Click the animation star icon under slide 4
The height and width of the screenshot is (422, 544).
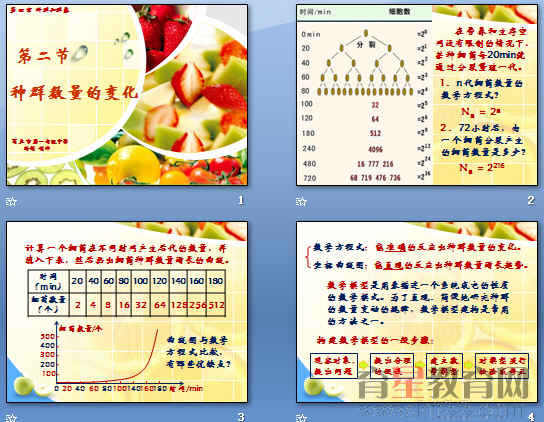click(x=301, y=417)
